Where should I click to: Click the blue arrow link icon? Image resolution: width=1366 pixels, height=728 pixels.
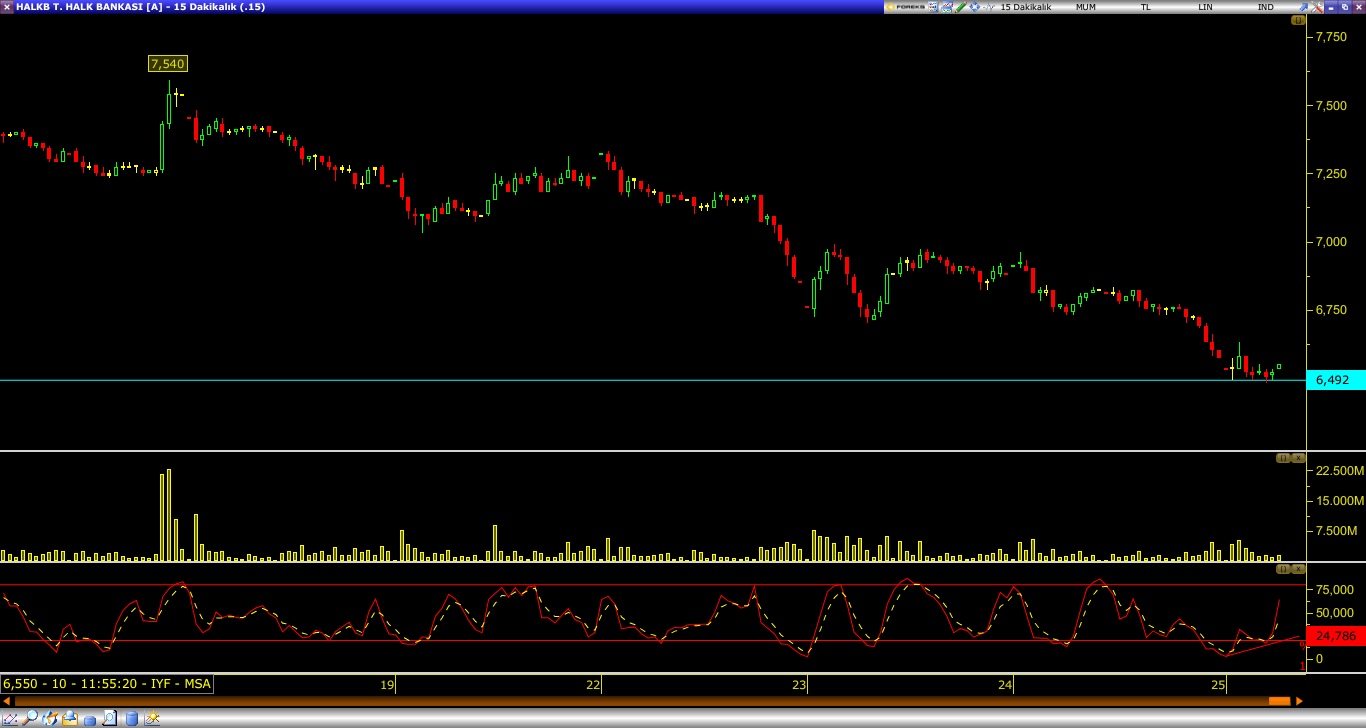pos(1303,7)
